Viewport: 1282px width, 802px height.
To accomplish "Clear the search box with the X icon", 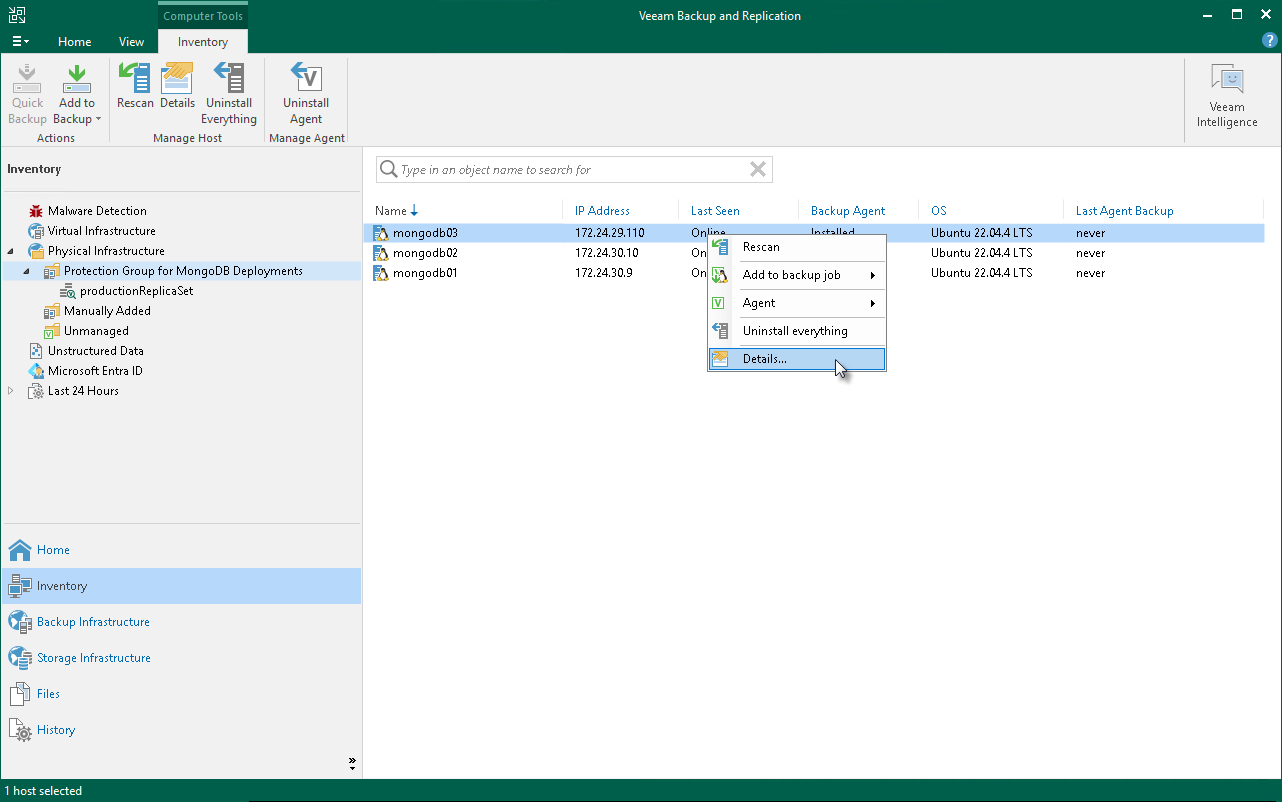I will pyautogui.click(x=758, y=170).
